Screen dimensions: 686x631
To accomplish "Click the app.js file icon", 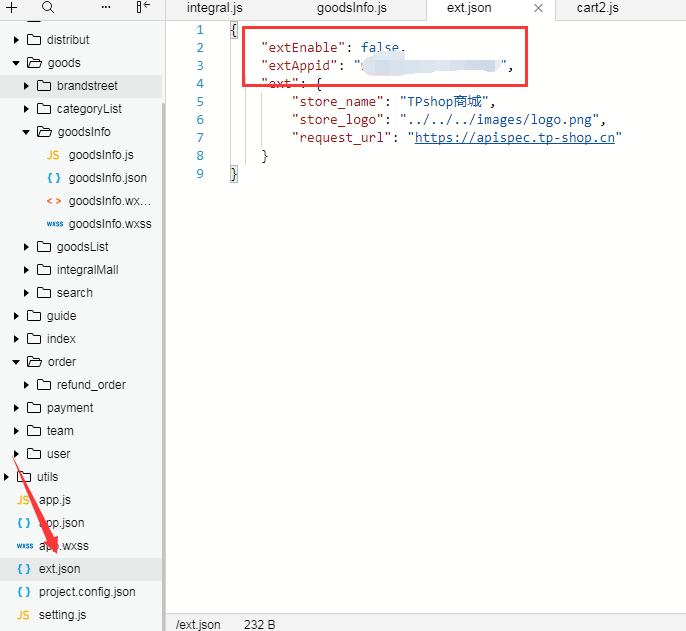I will tap(24, 500).
